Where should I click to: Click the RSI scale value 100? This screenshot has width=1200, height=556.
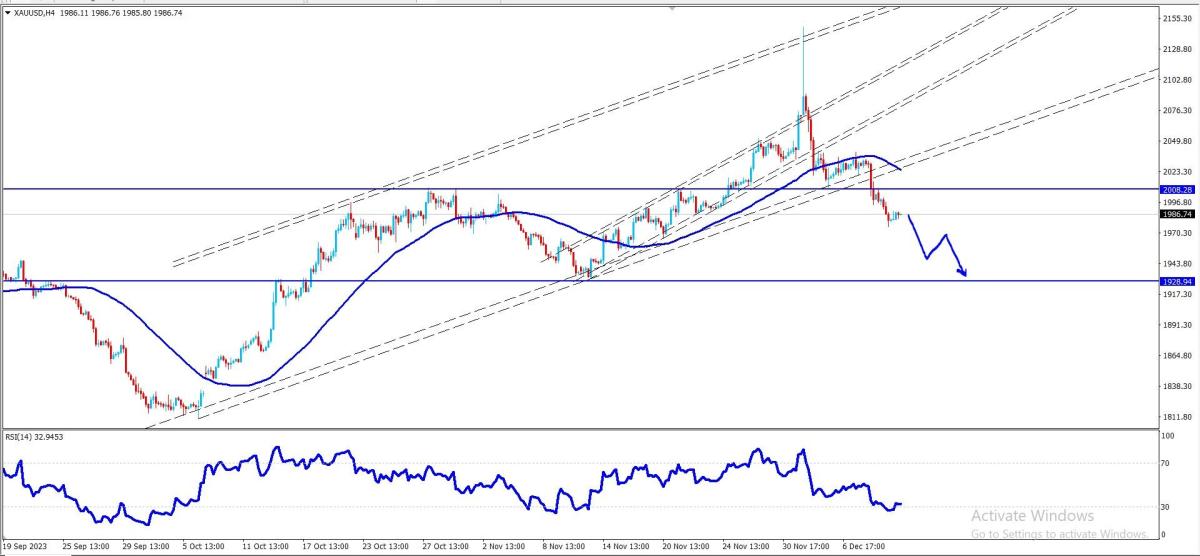click(x=1169, y=437)
